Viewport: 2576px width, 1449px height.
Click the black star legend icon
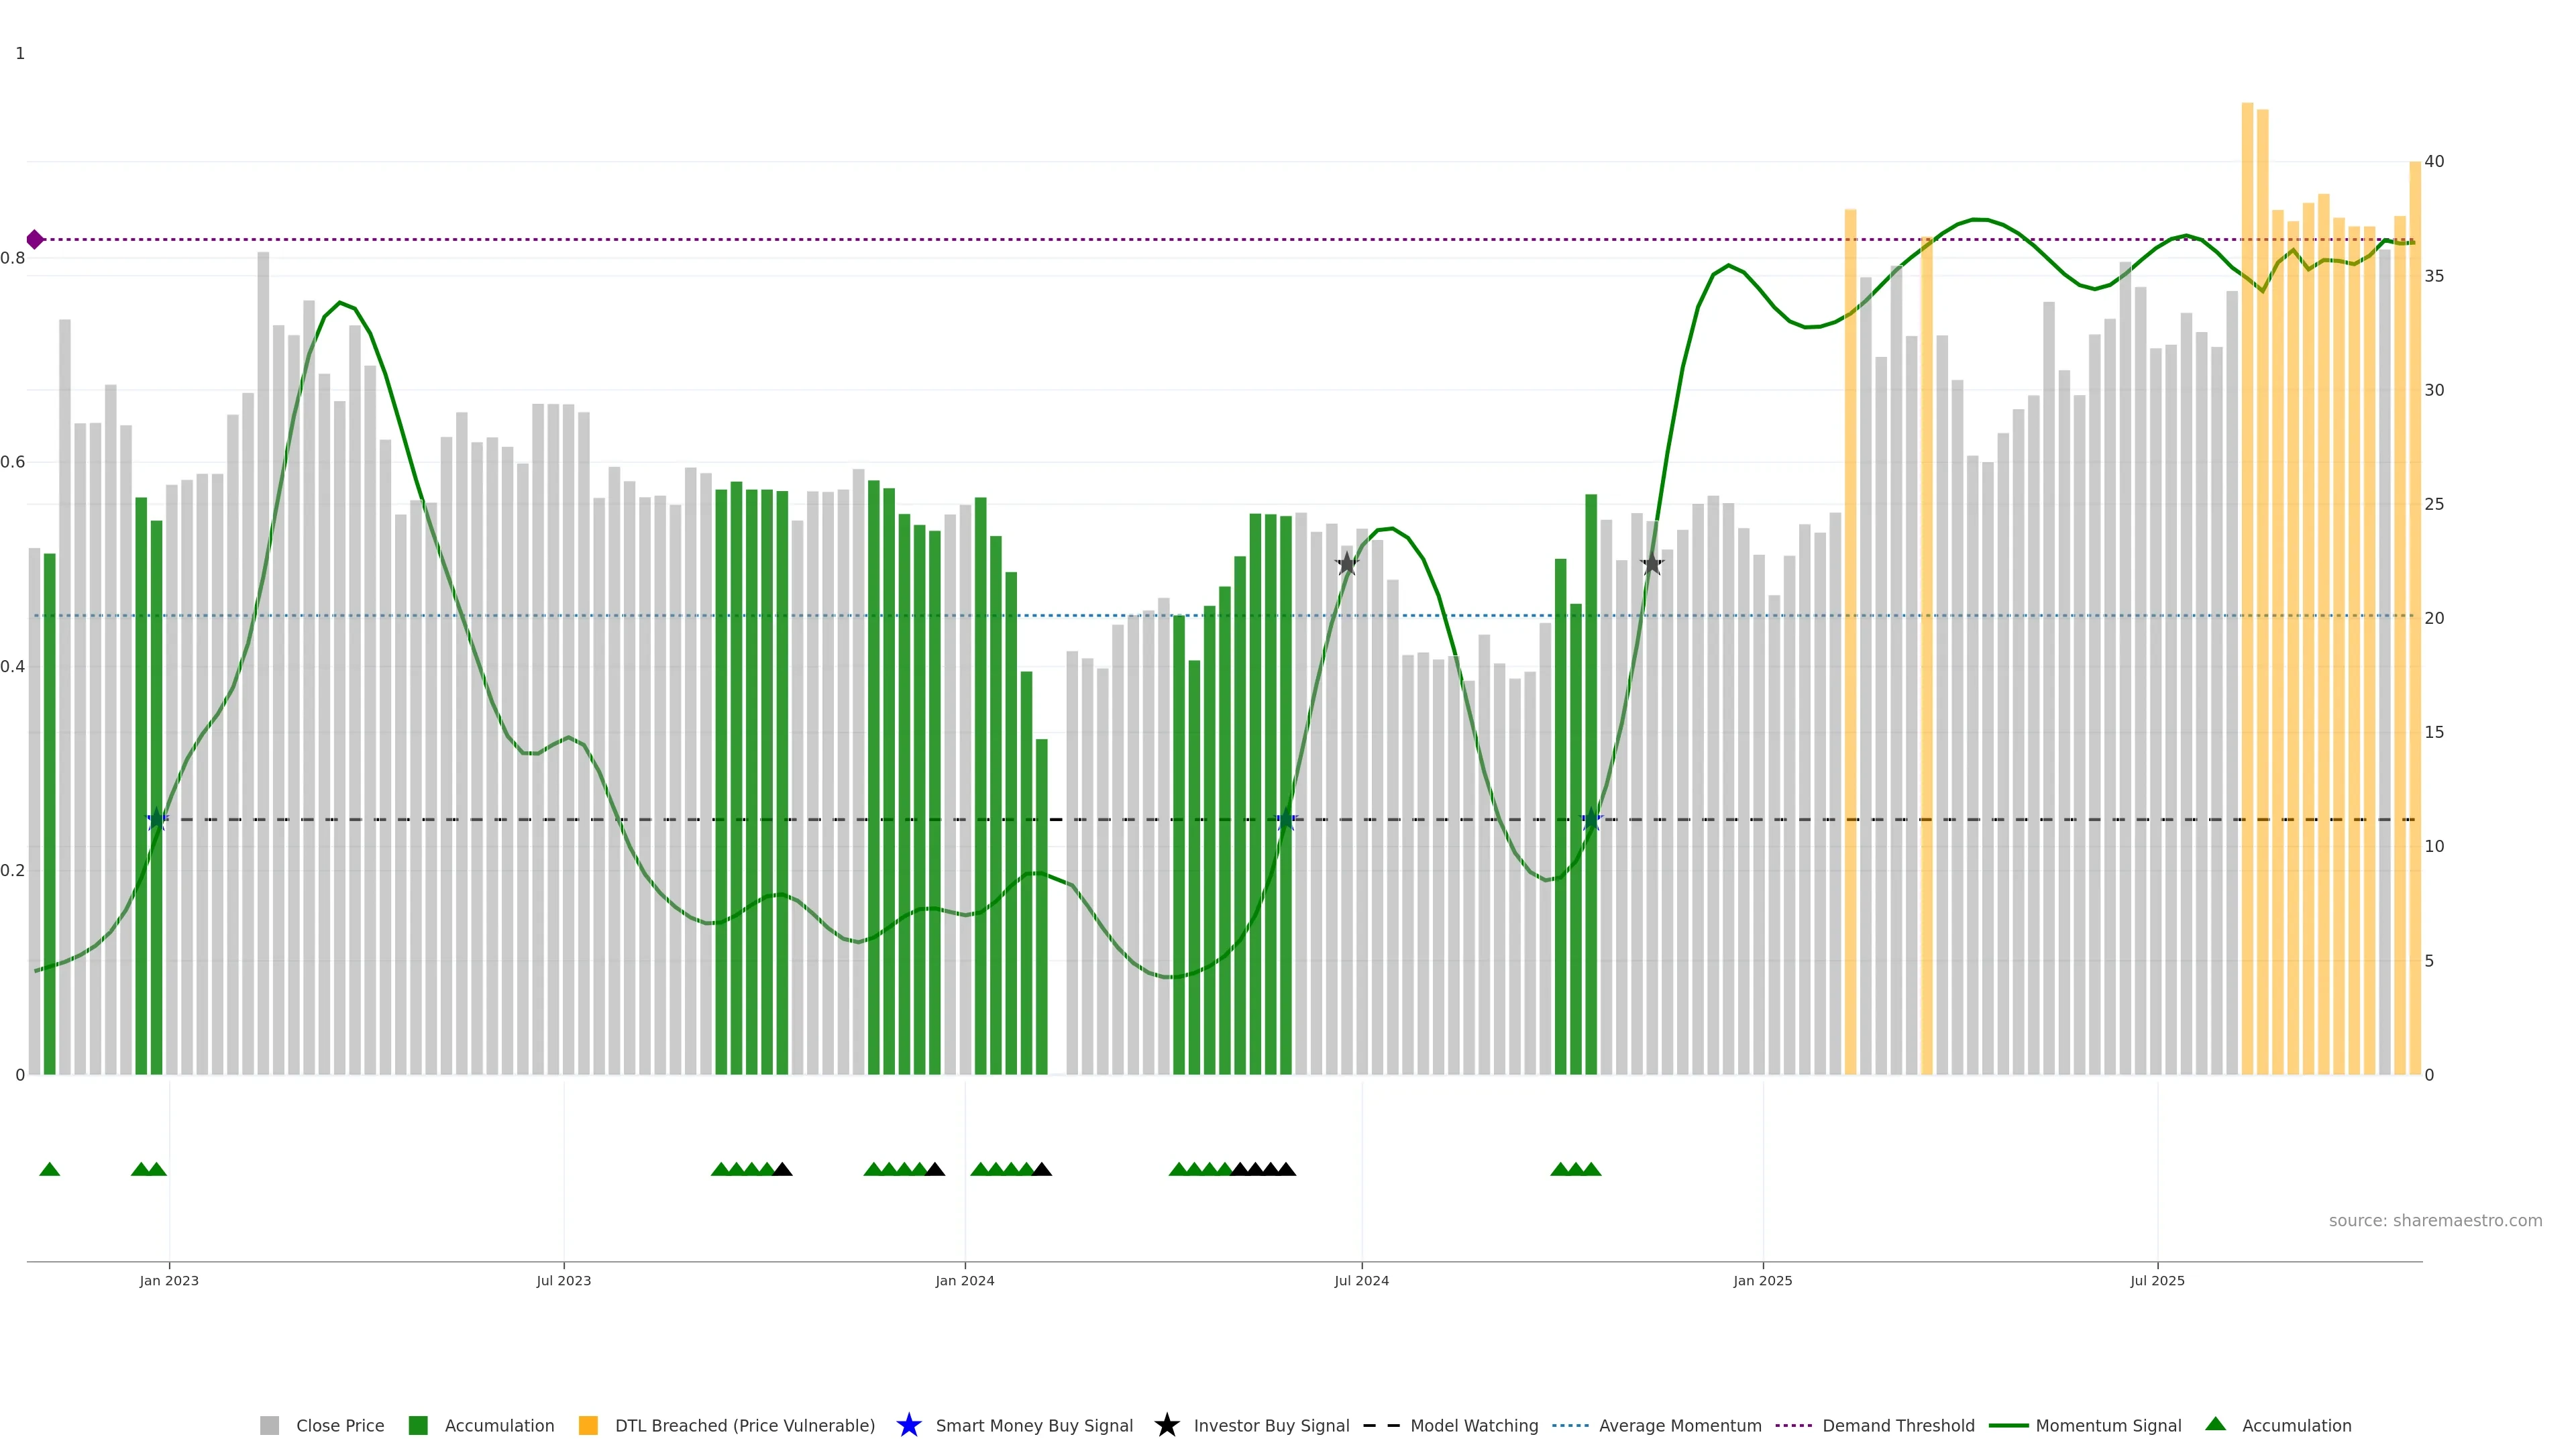pyautogui.click(x=1166, y=1425)
